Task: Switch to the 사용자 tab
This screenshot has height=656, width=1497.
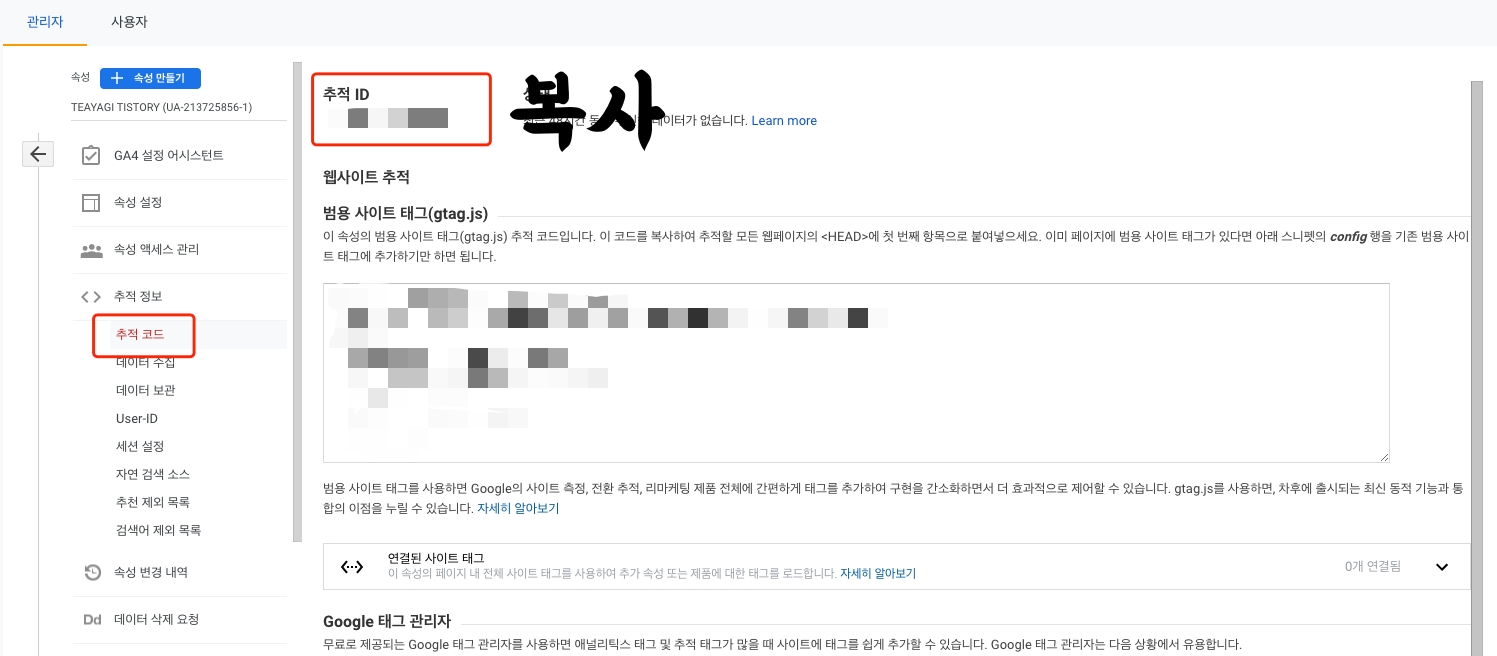Action: (129, 21)
